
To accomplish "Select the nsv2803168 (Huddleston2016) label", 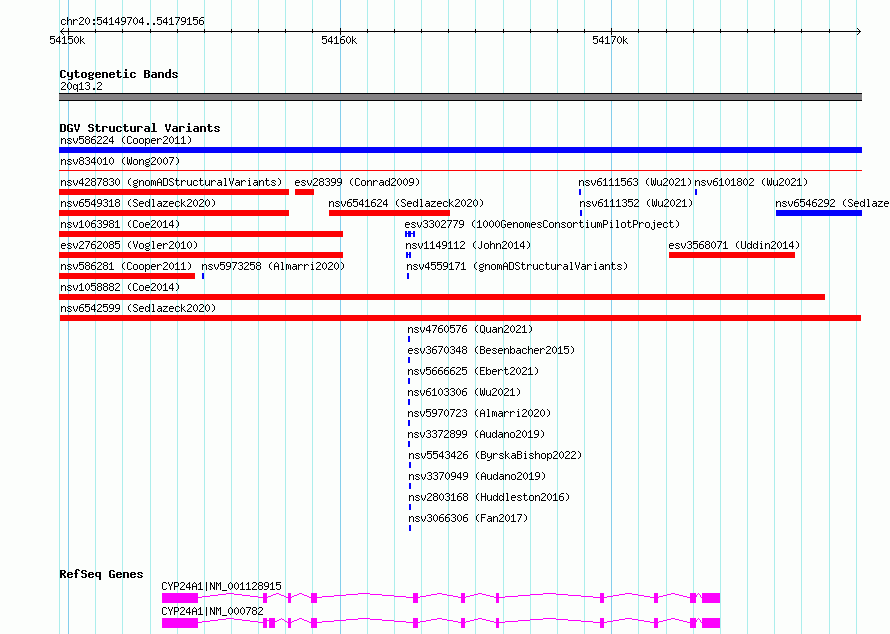I will (x=489, y=497).
